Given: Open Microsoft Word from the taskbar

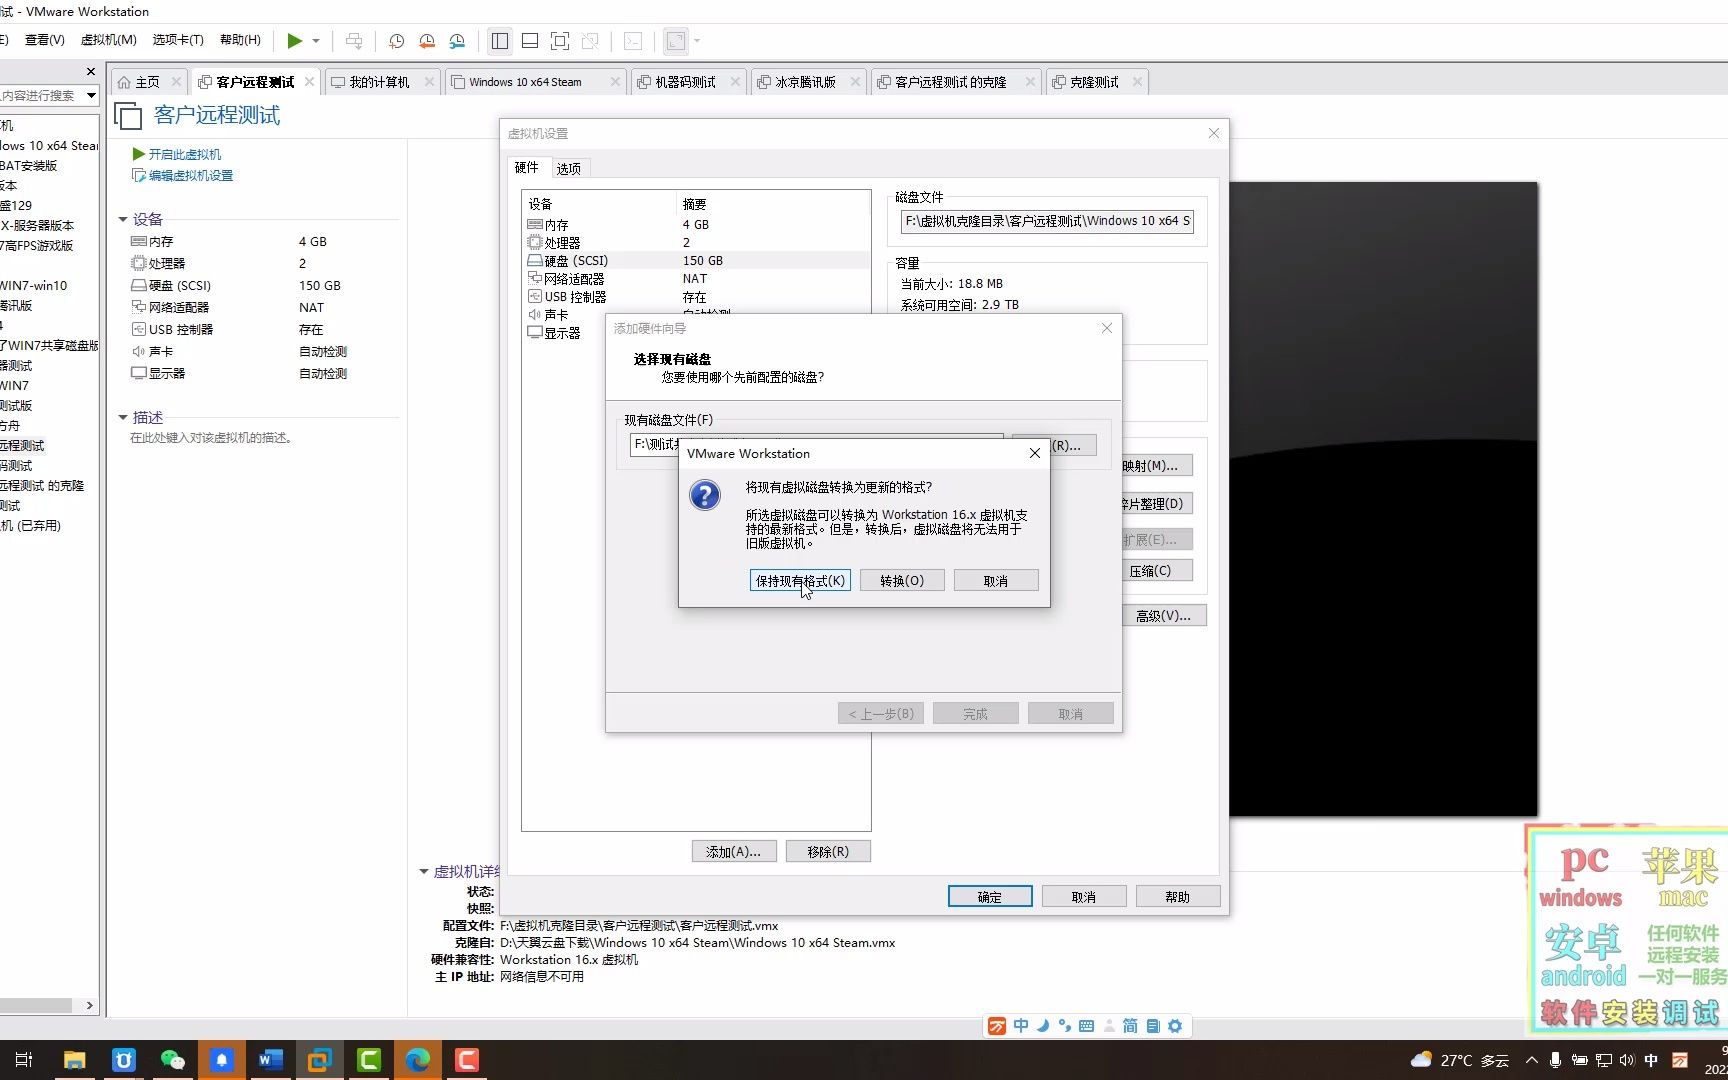Looking at the screenshot, I should tap(271, 1060).
